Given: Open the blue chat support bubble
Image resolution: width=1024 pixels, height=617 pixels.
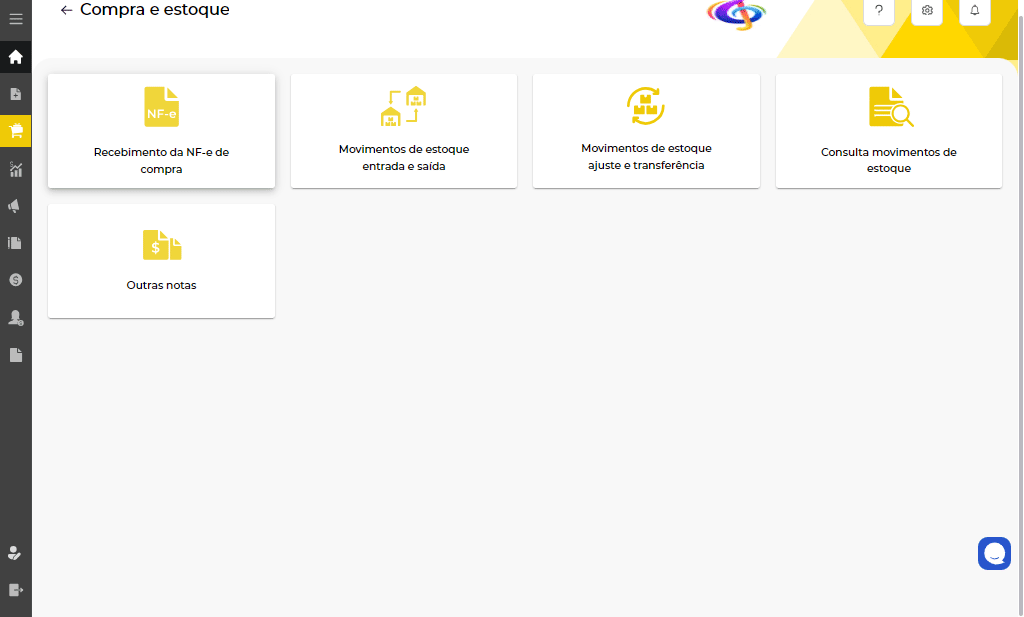Looking at the screenshot, I should pos(994,553).
